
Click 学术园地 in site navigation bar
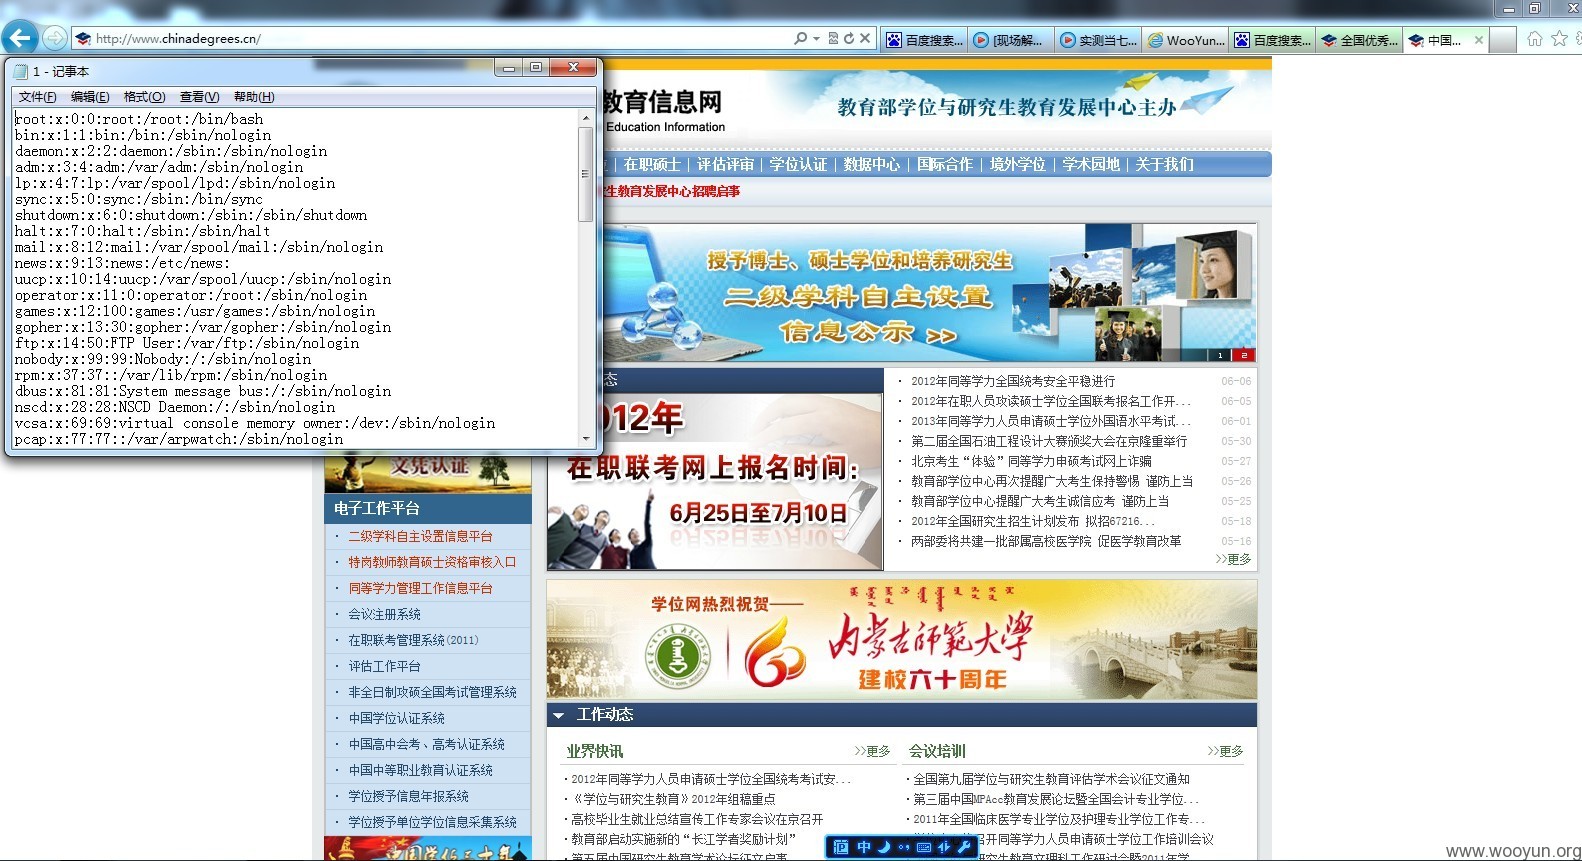click(x=1091, y=164)
